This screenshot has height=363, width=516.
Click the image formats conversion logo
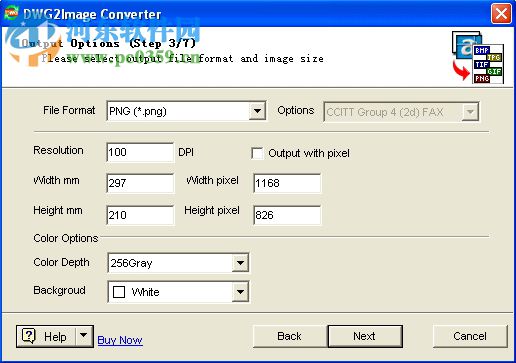(x=478, y=57)
